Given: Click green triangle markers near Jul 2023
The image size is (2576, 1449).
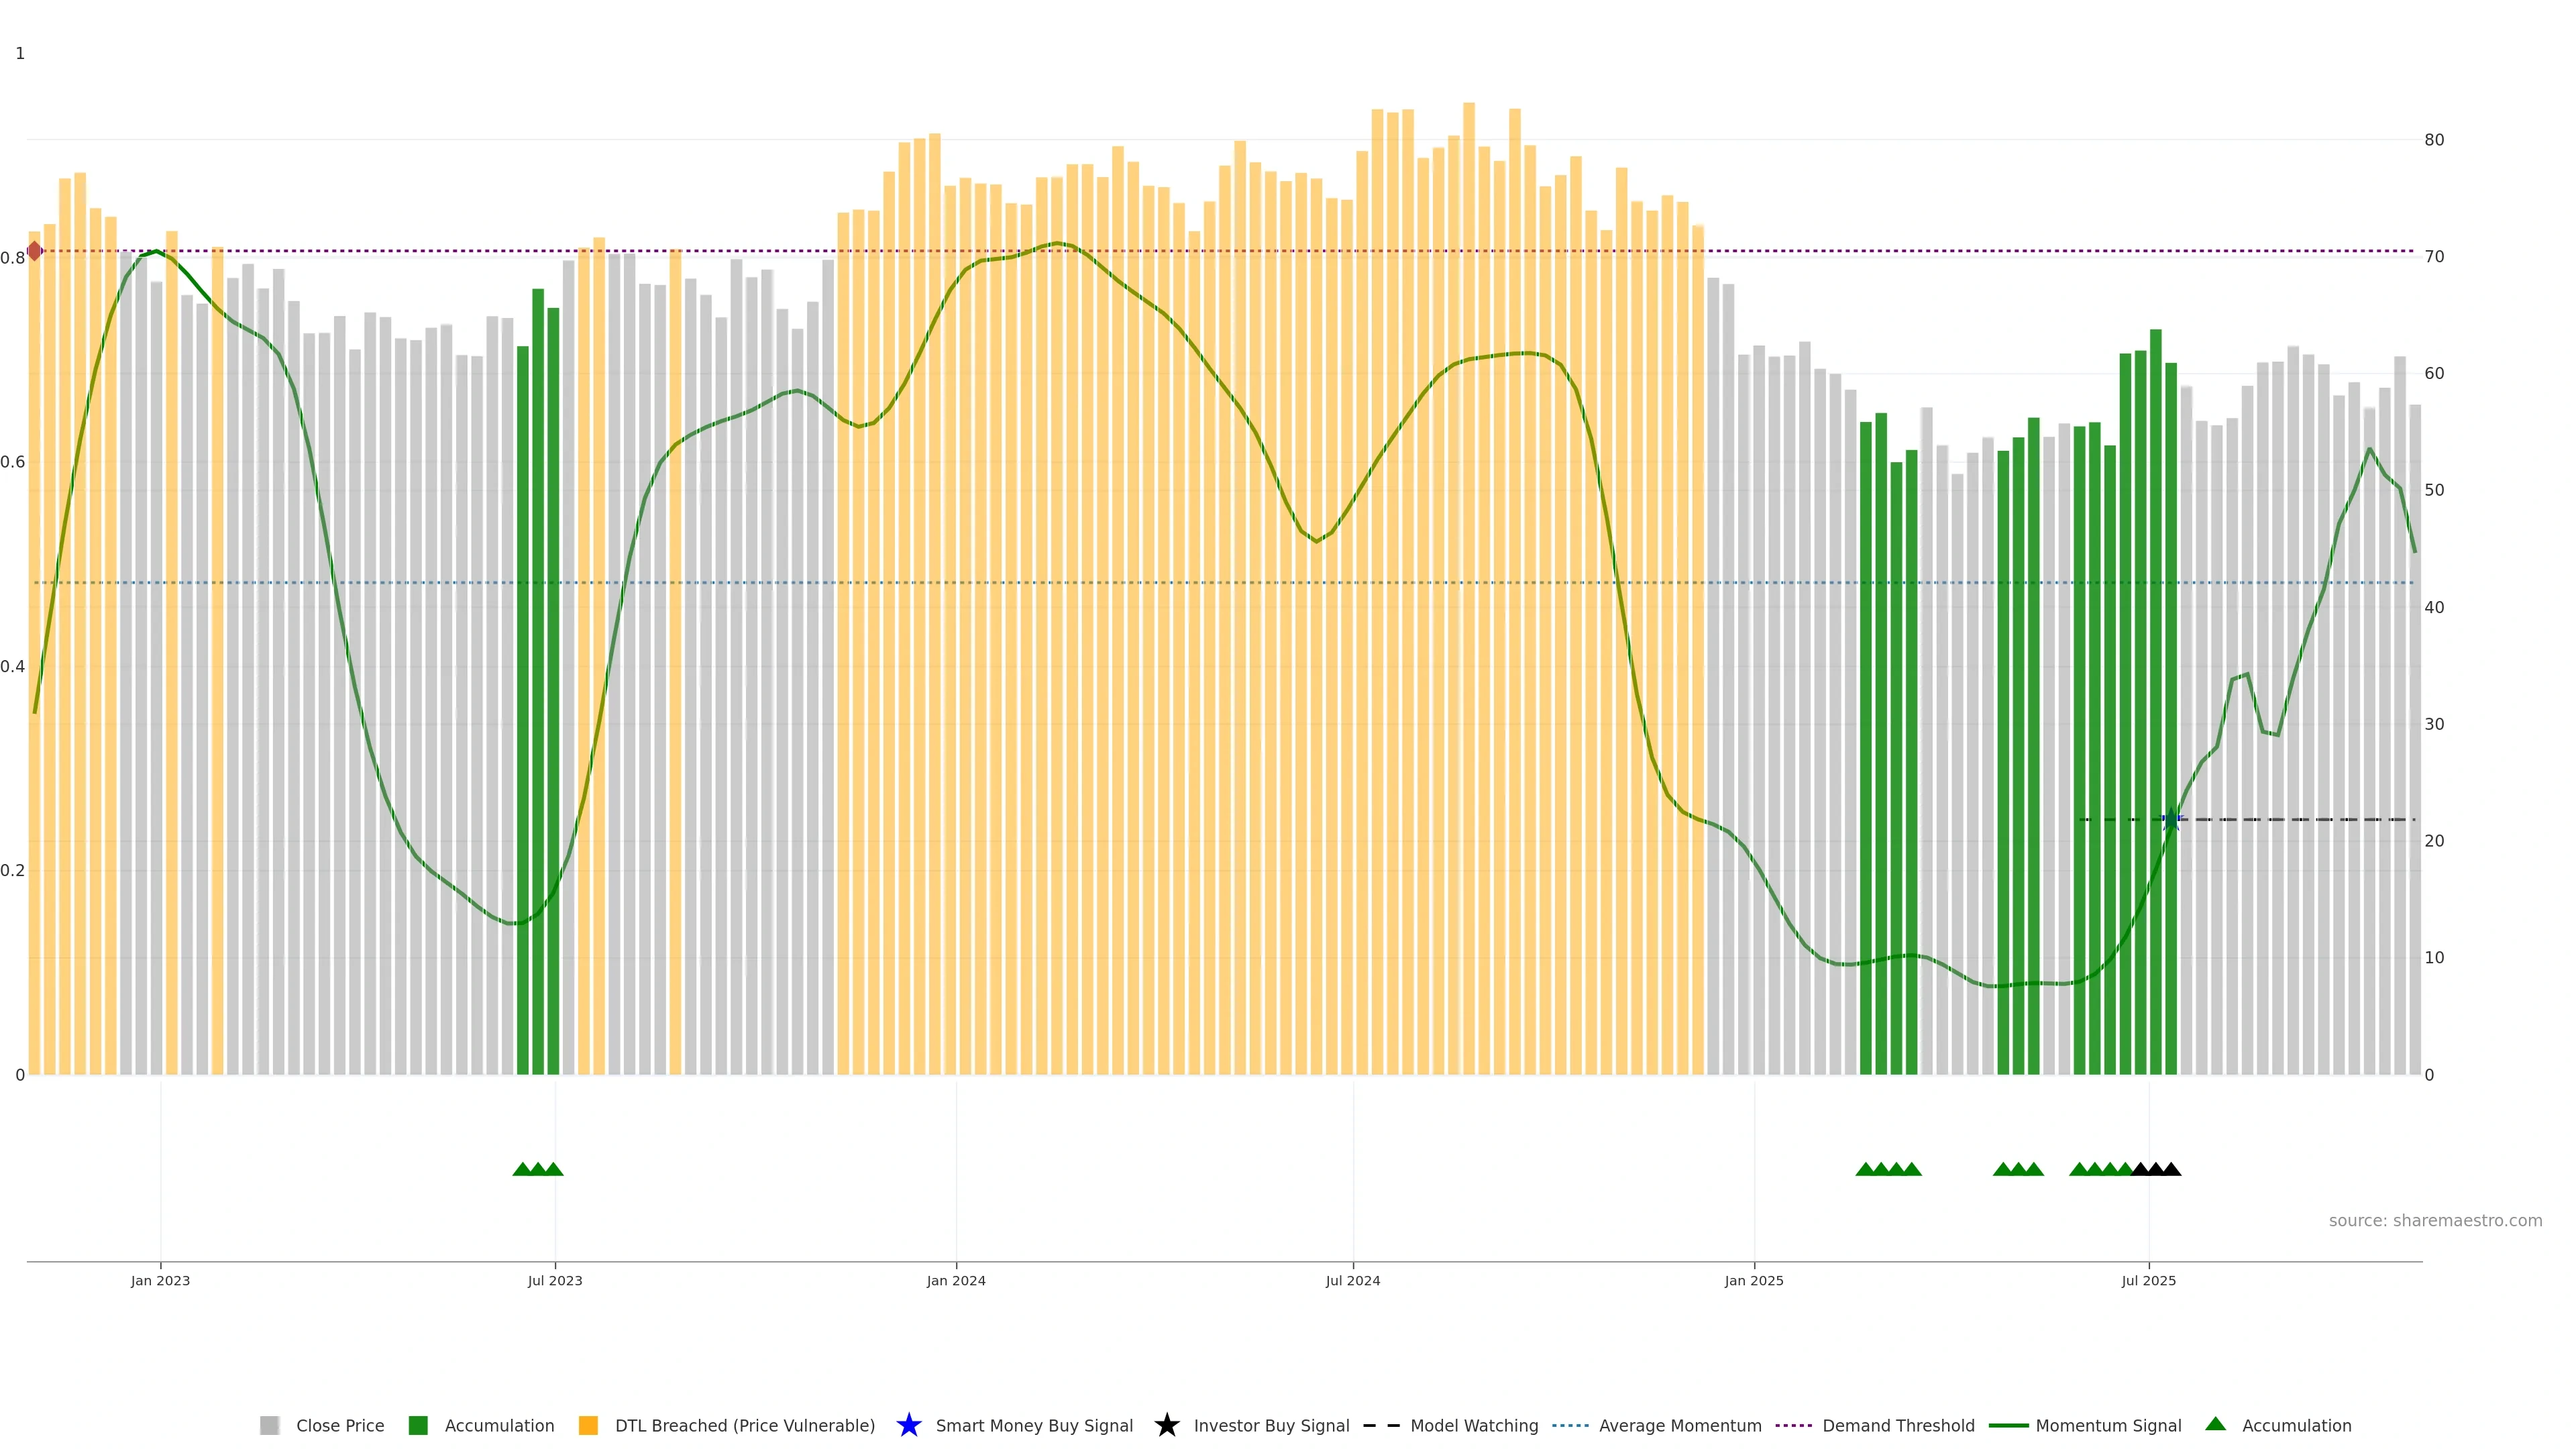Looking at the screenshot, I should 538,1169.
